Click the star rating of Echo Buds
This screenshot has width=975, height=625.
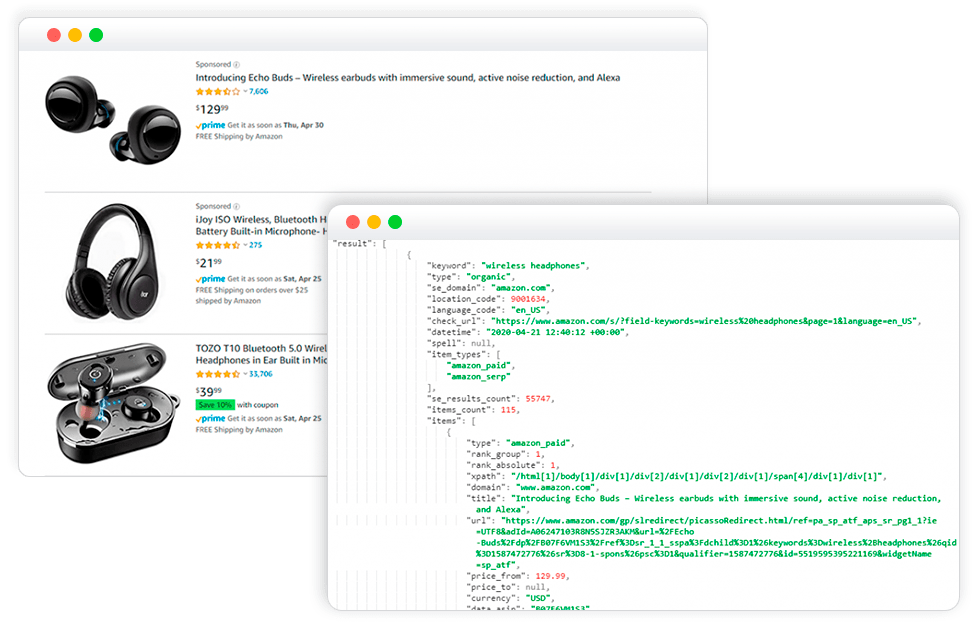(x=218, y=91)
